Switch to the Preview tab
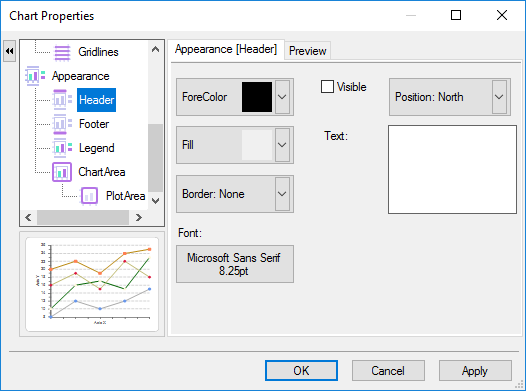526x391 pixels. coord(308,51)
